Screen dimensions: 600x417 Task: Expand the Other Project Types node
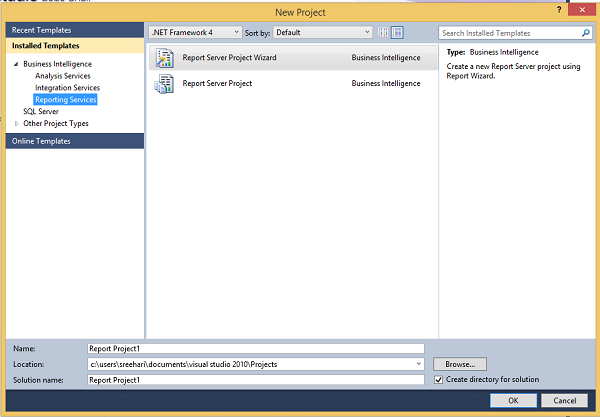pyautogui.click(x=16, y=124)
